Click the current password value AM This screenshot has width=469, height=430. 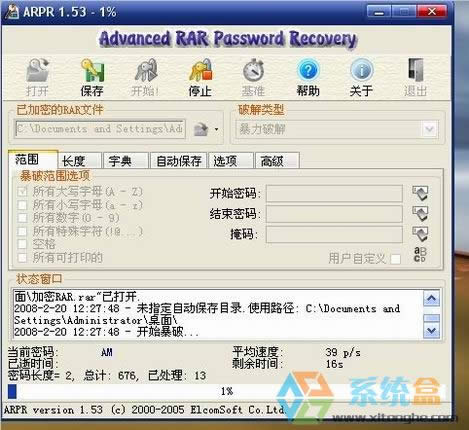[x=107, y=352]
